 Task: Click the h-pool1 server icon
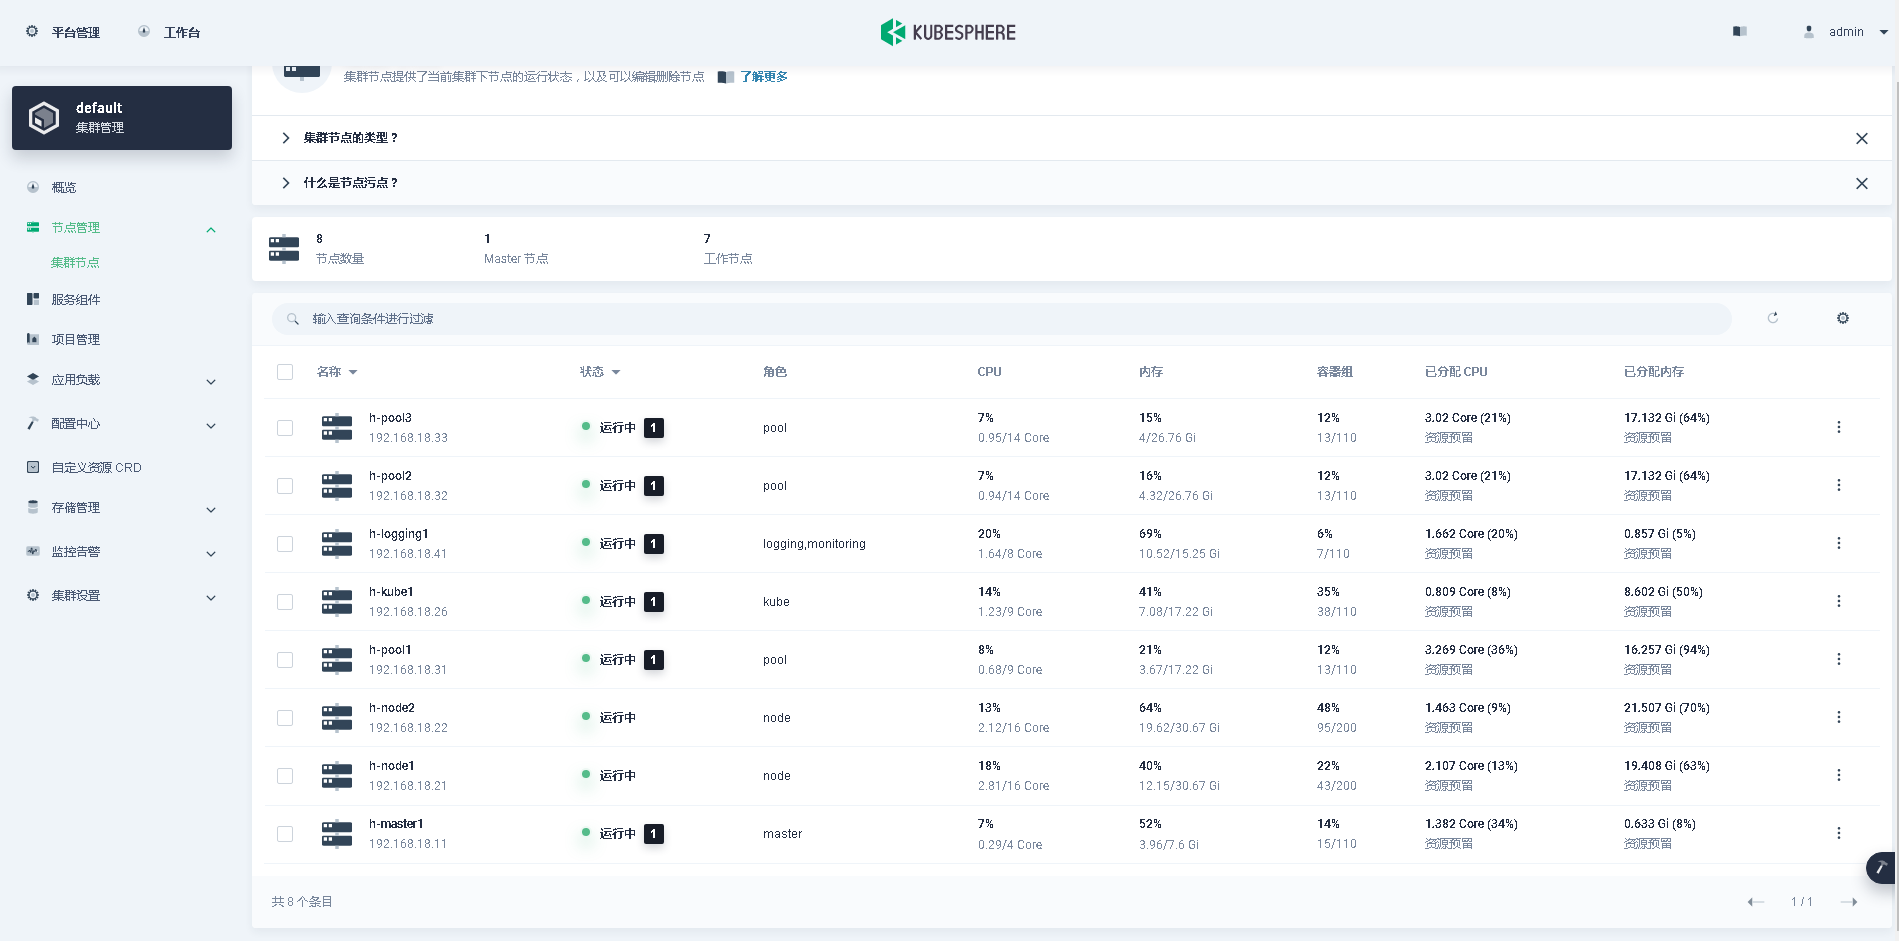coord(337,660)
